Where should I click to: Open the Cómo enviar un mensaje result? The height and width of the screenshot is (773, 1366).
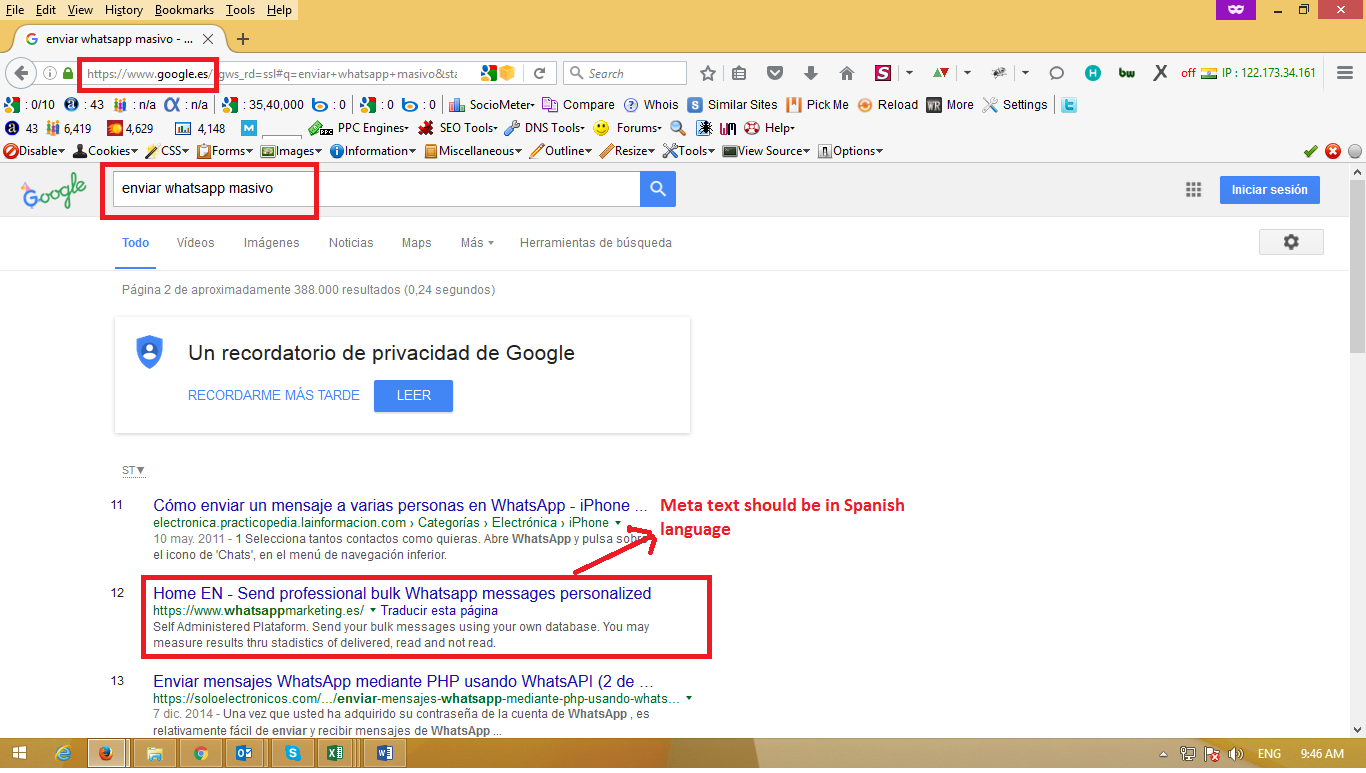click(400, 505)
